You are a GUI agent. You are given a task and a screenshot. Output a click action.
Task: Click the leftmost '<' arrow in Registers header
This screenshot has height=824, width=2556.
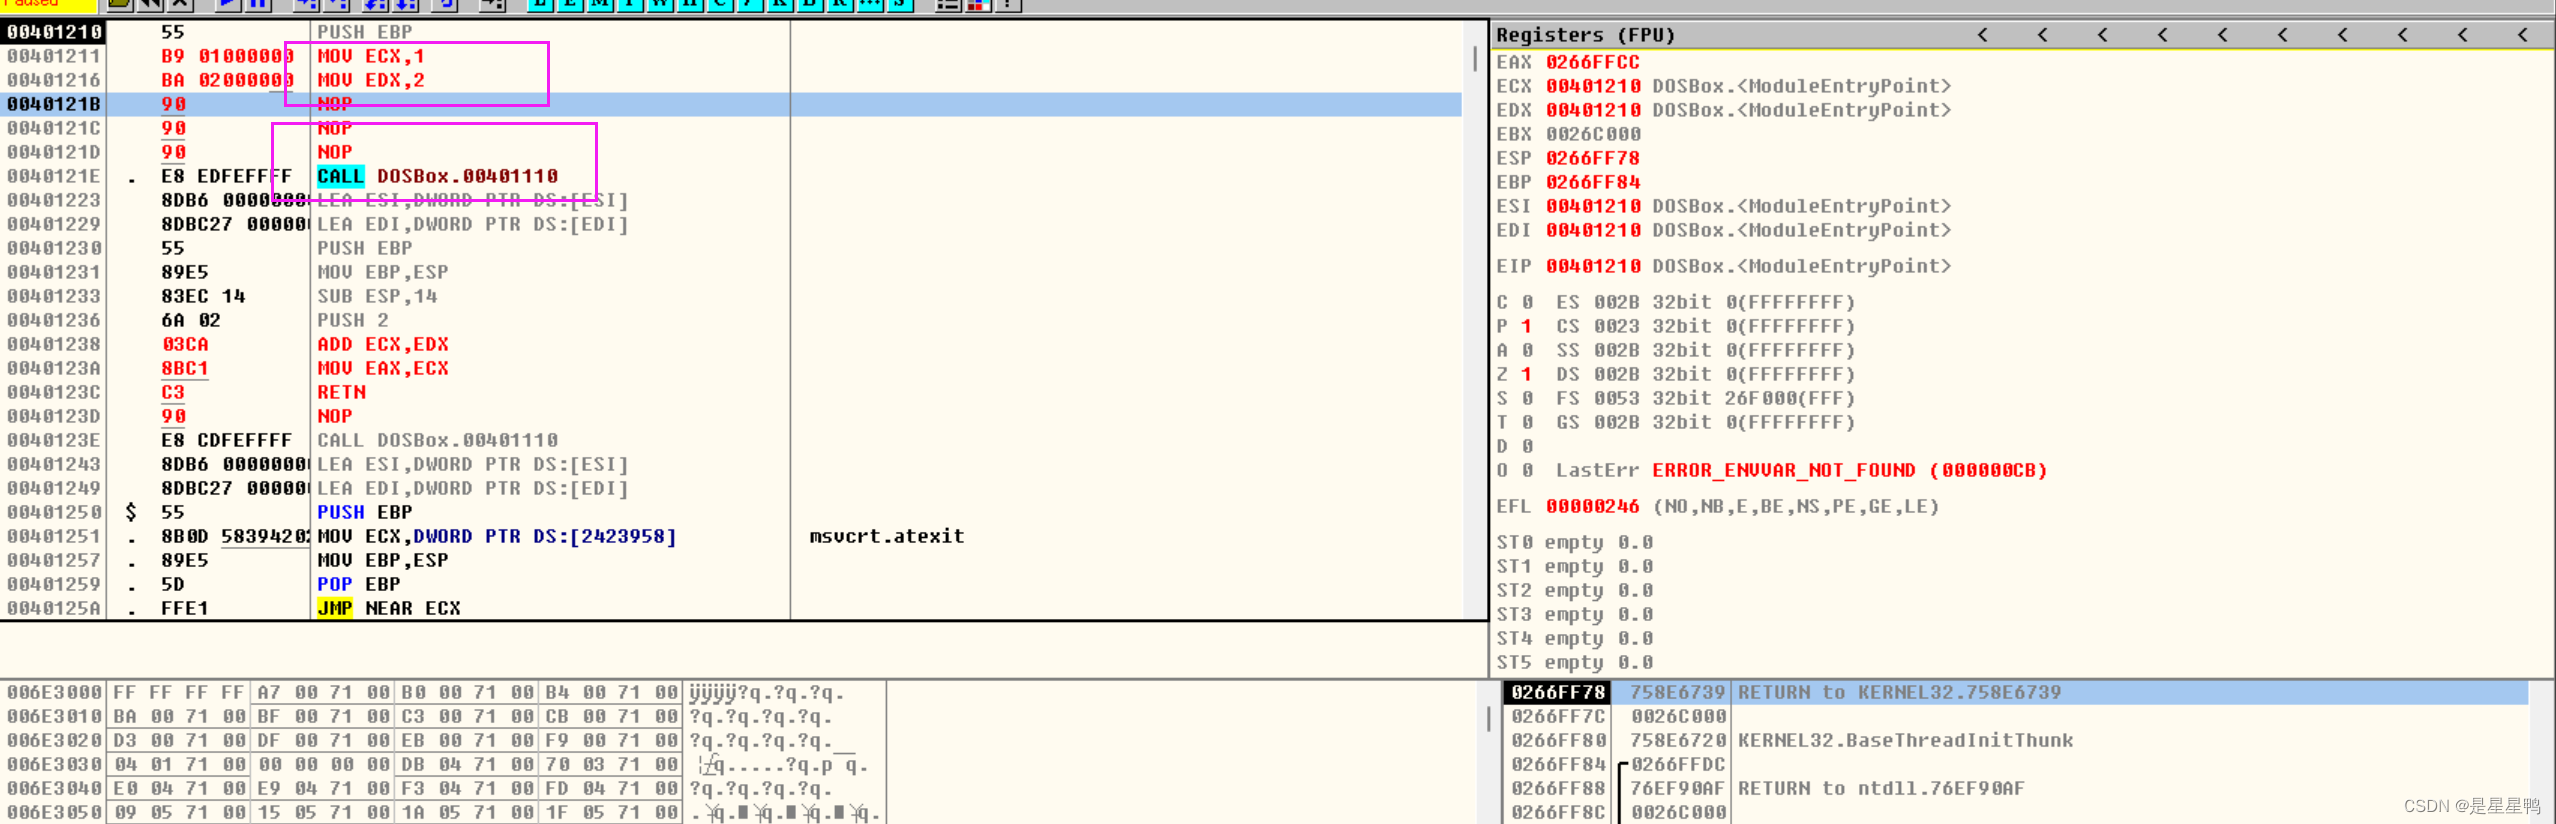pyautogui.click(x=1982, y=35)
